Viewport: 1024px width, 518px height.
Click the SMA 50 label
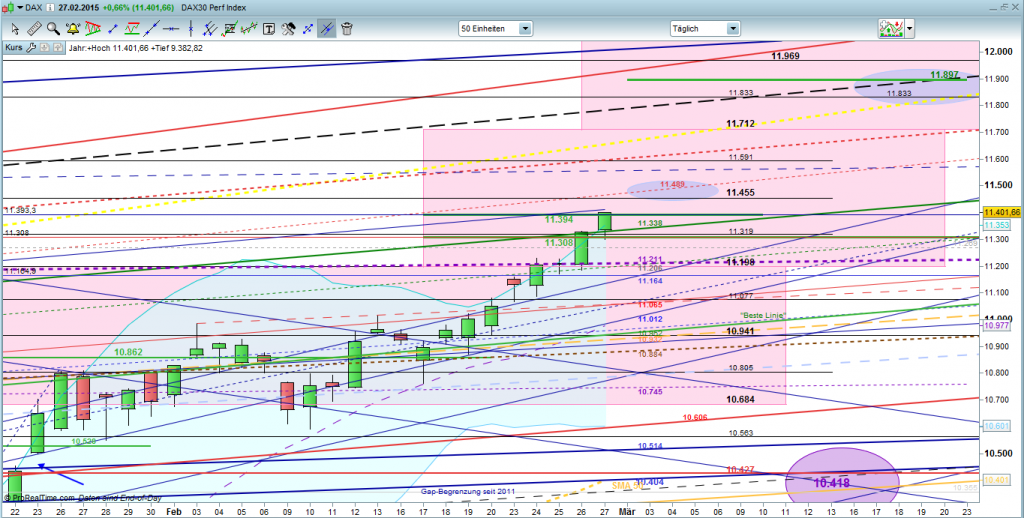pyautogui.click(x=626, y=486)
